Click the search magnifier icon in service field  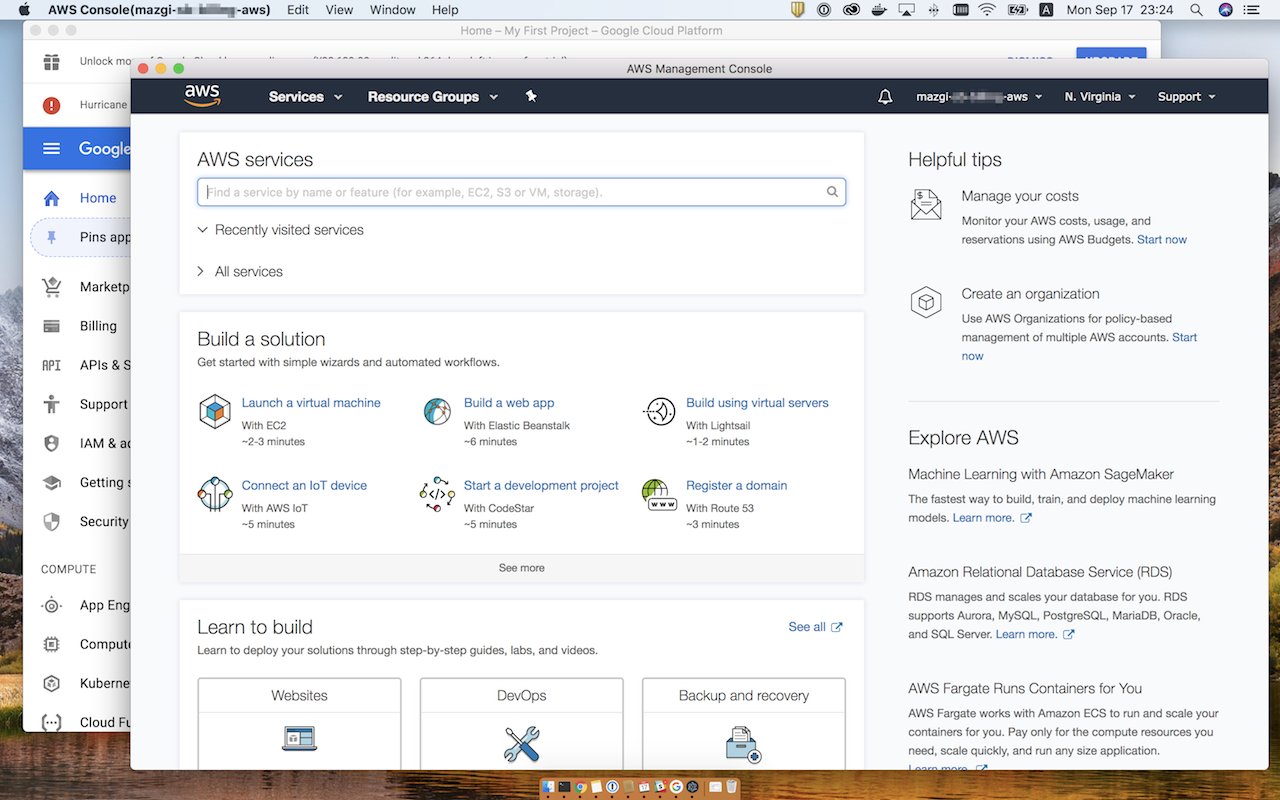coord(832,192)
